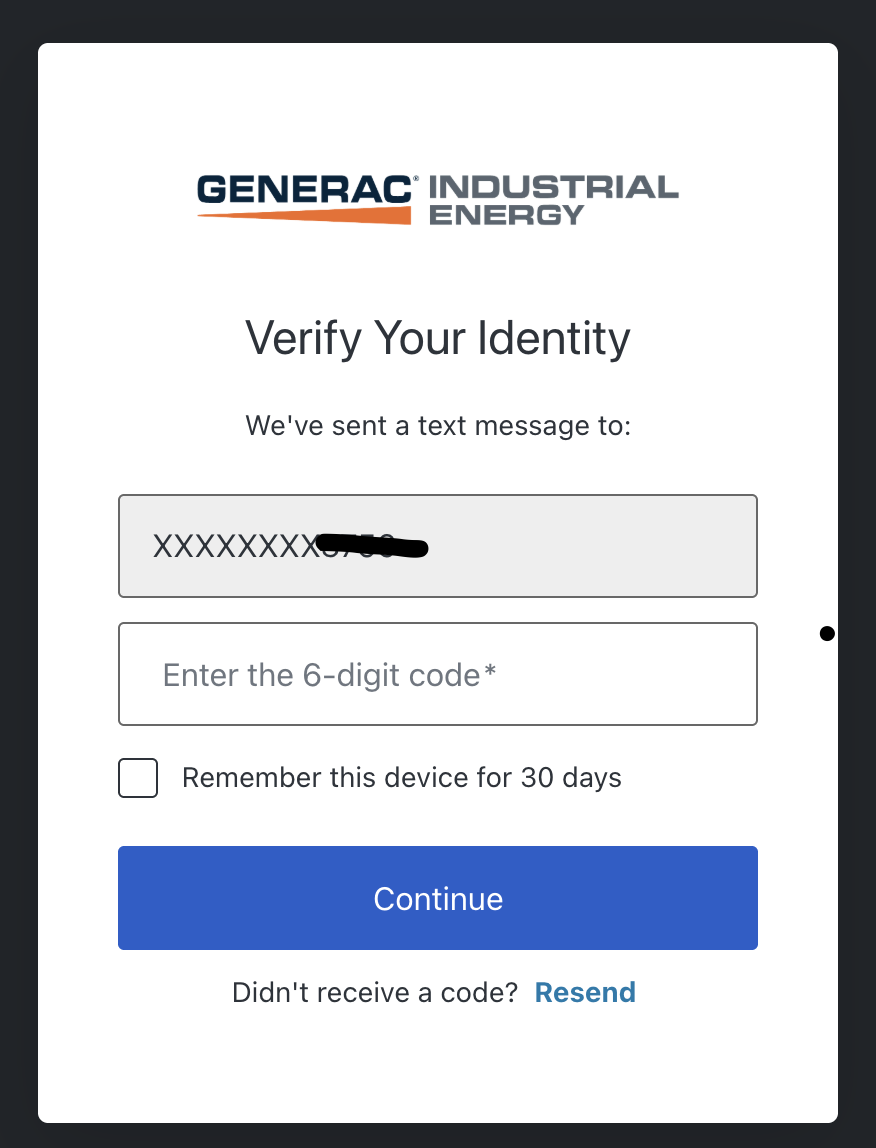This screenshot has height=1148, width=876.
Task: Click the 'Didn't receive a code?' text
Action: click(x=375, y=992)
